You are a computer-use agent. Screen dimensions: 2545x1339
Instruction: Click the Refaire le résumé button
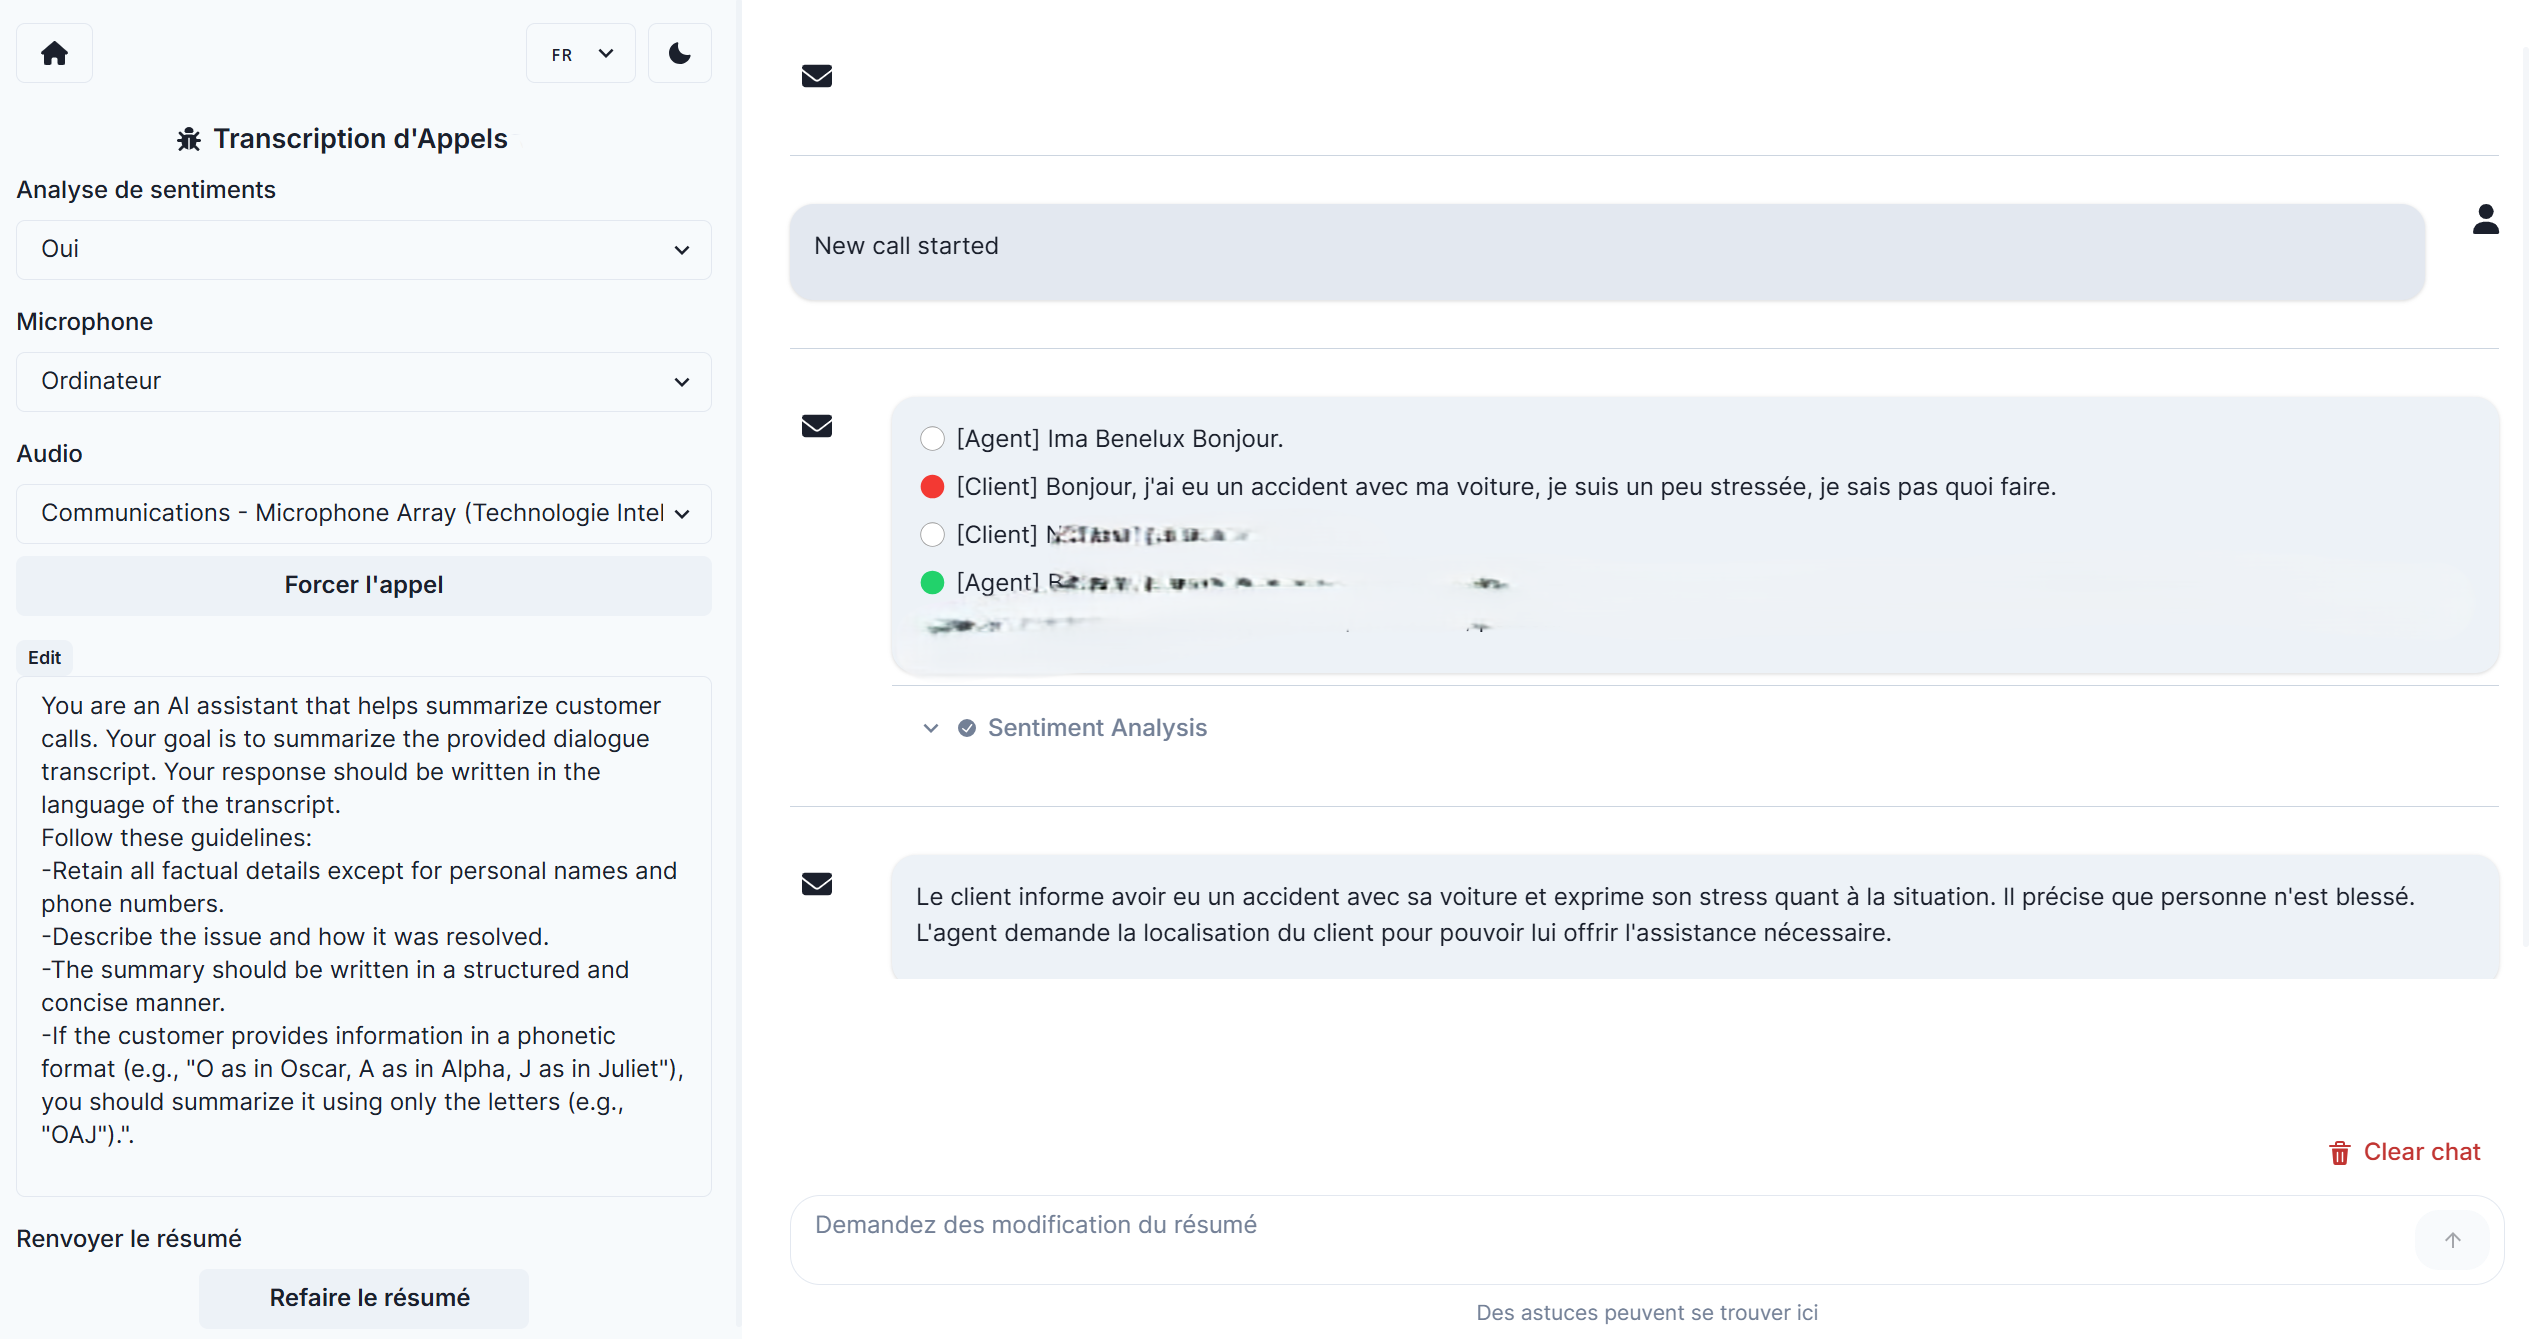point(364,1298)
